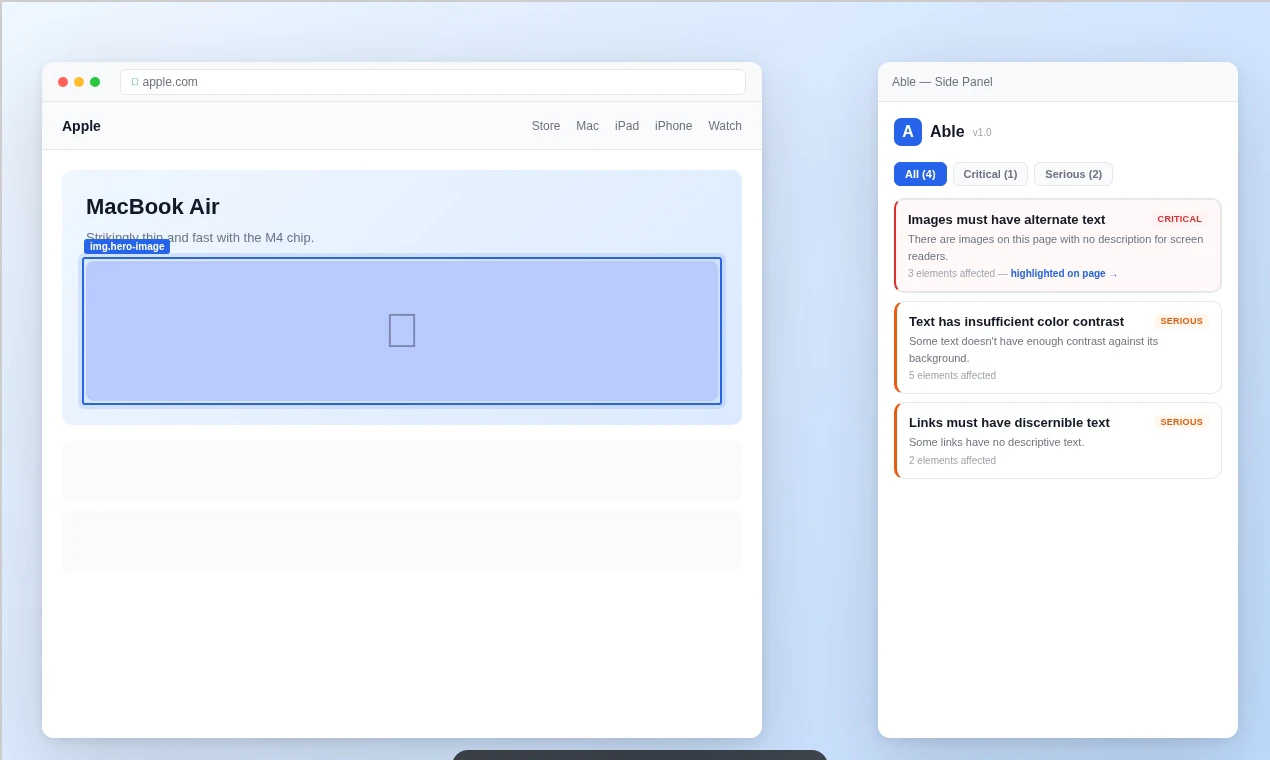Click the v1.0 version label
Screen dimensions: 1270x760
pos(982,132)
